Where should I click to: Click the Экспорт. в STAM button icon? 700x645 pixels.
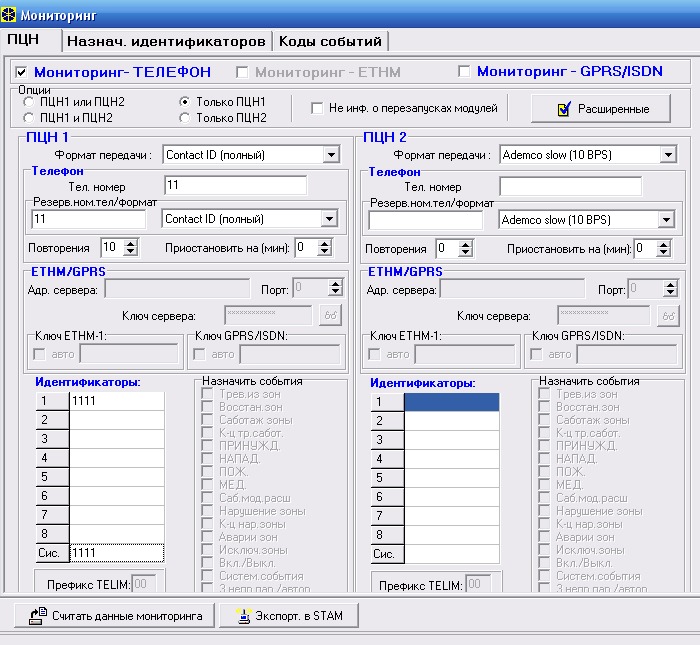click(241, 616)
